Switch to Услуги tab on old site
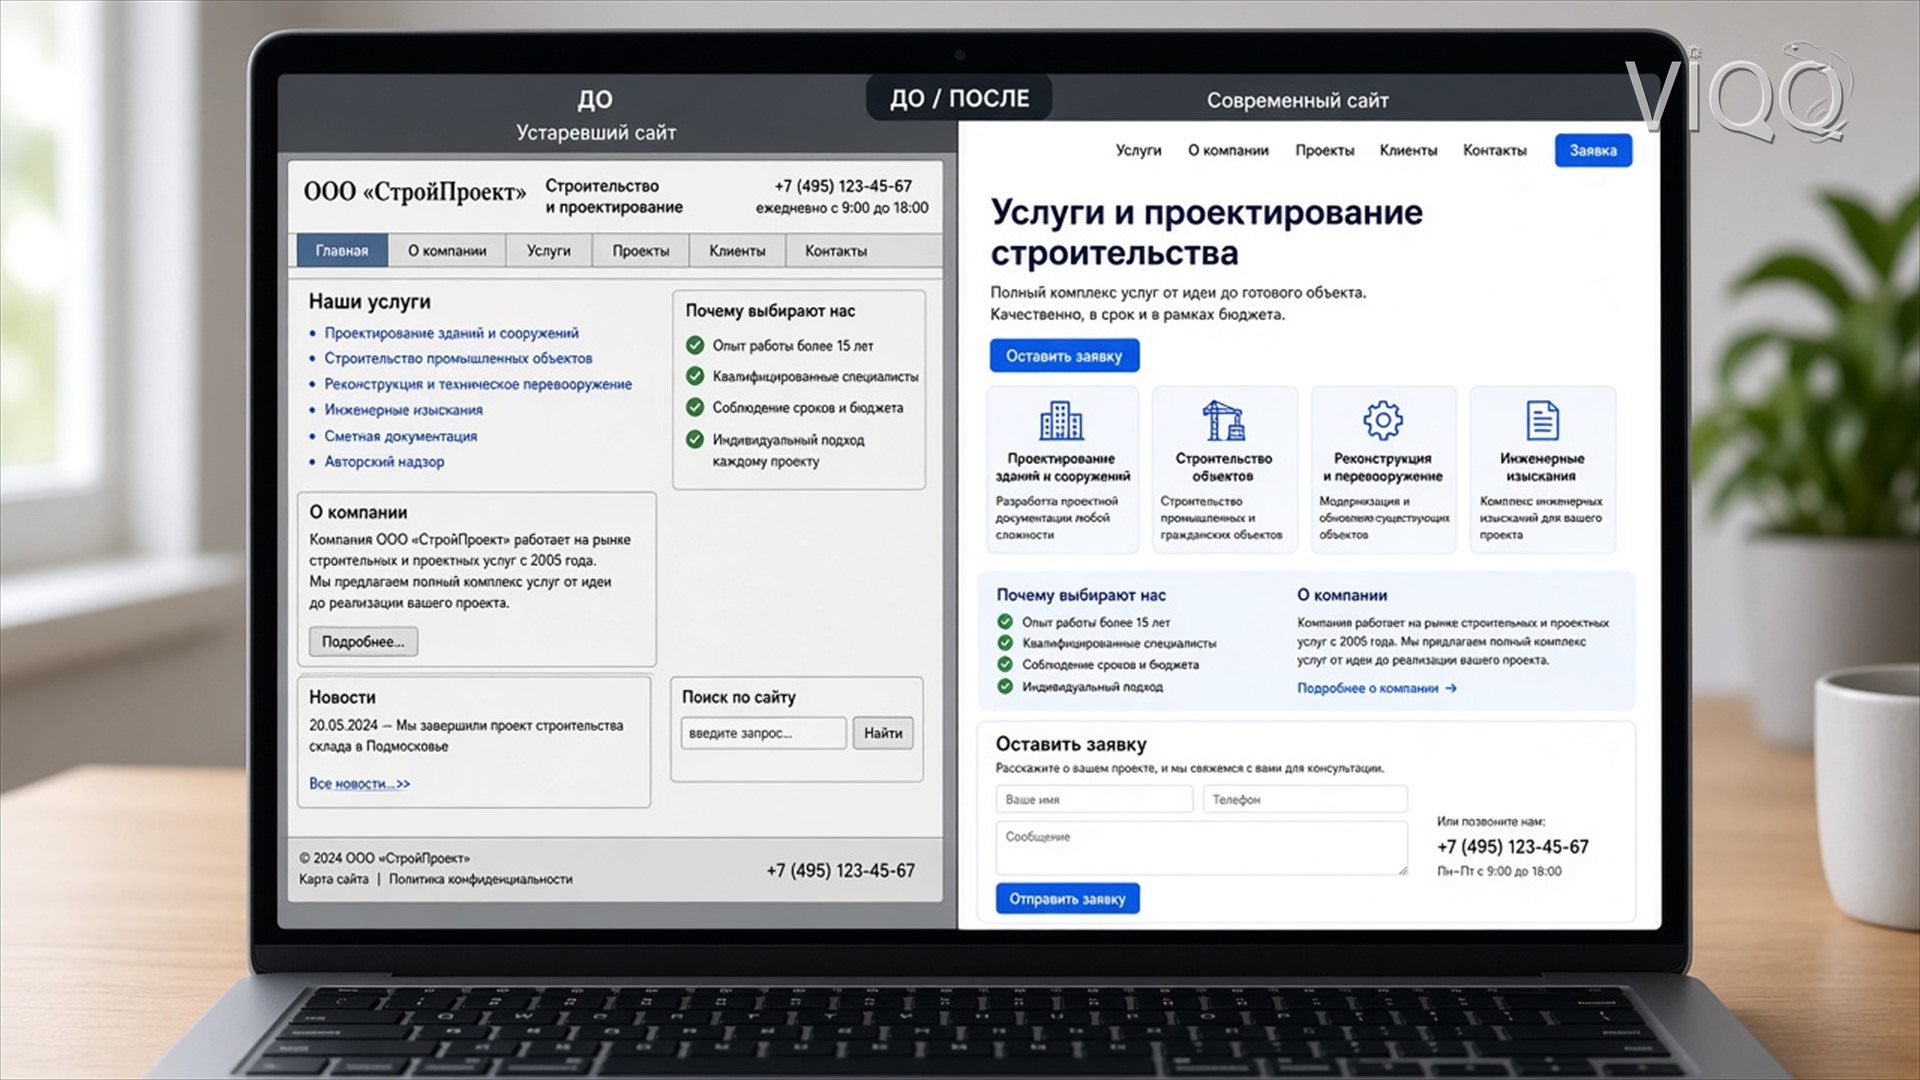Image resolution: width=1920 pixels, height=1080 pixels. click(549, 250)
